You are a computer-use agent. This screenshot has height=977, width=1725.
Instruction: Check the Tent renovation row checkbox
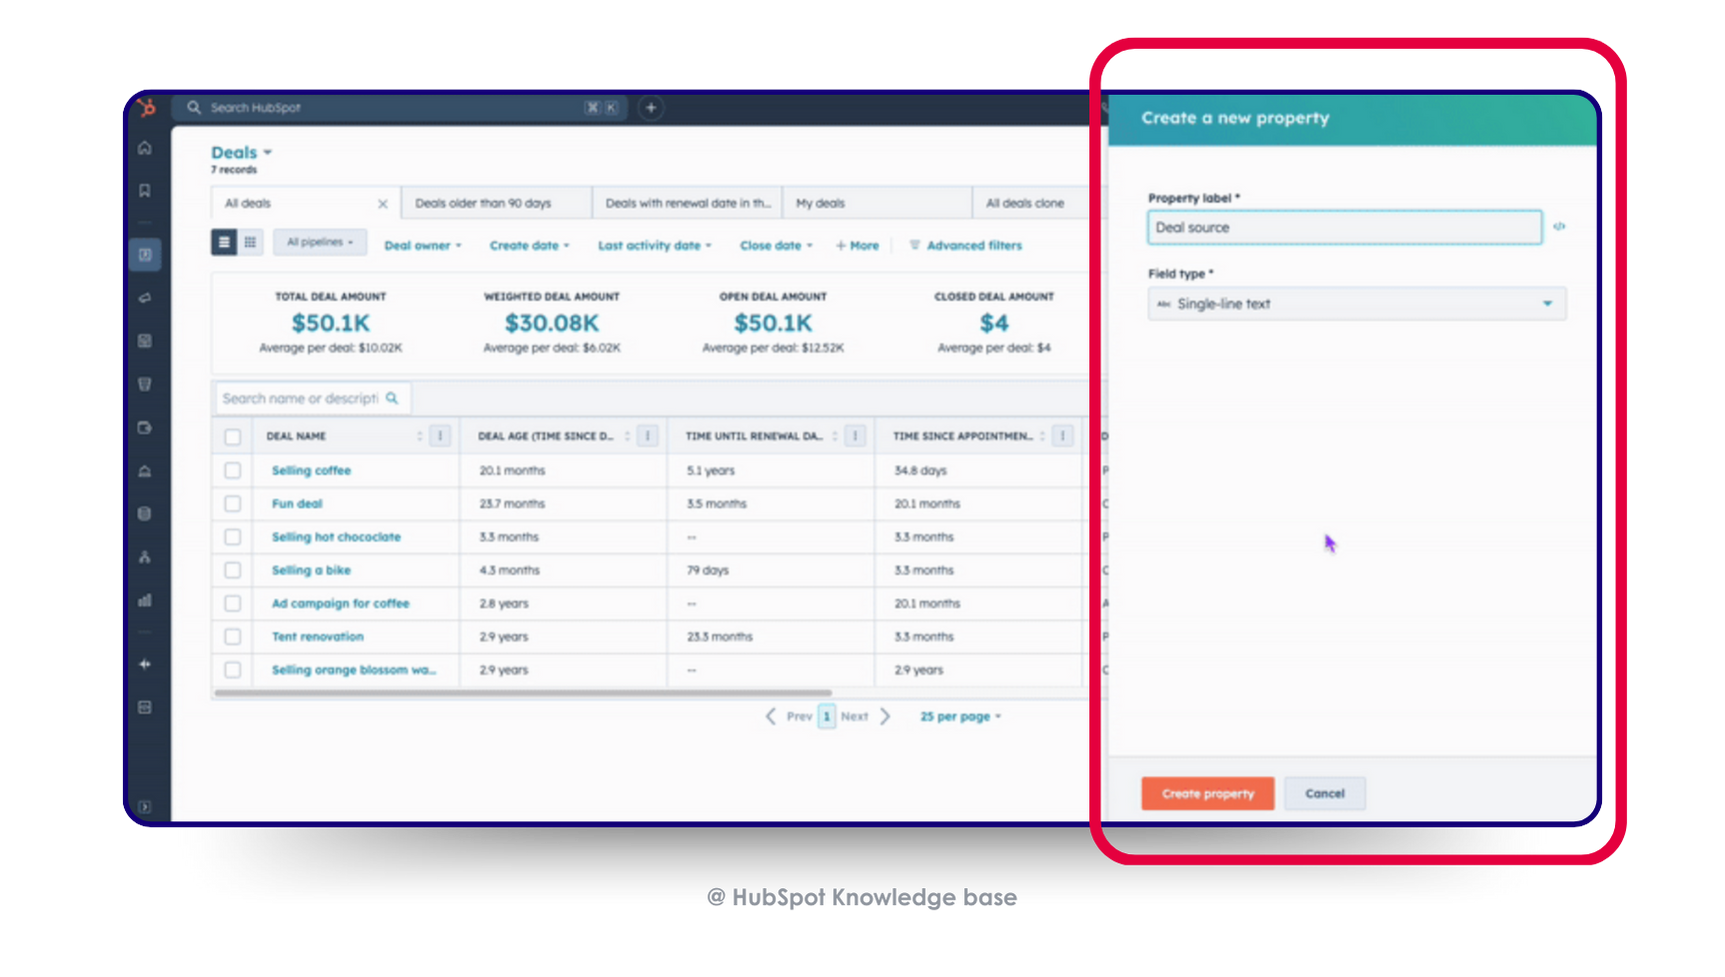(233, 637)
